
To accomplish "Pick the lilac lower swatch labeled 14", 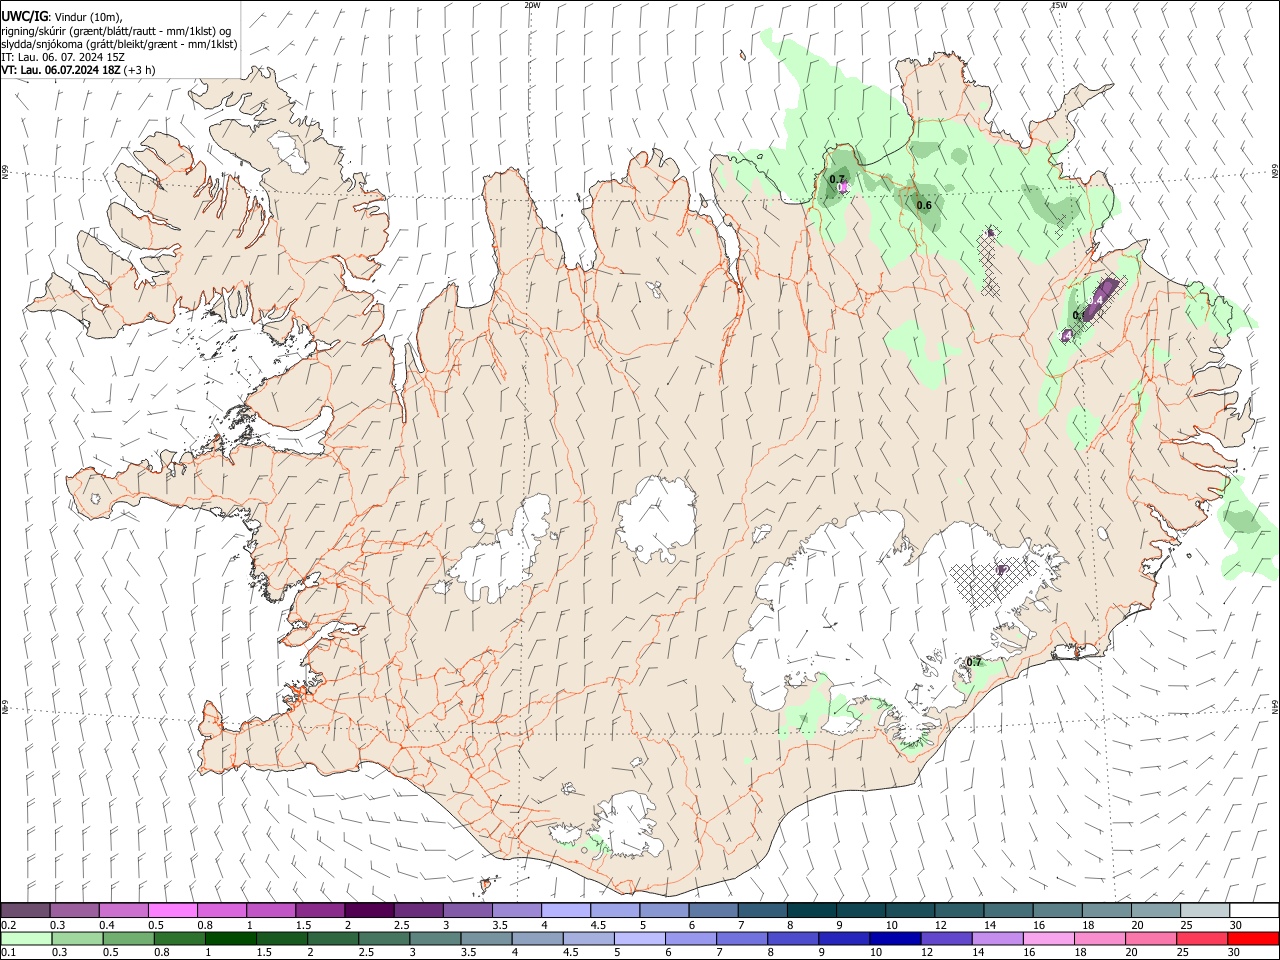I will coord(996,938).
